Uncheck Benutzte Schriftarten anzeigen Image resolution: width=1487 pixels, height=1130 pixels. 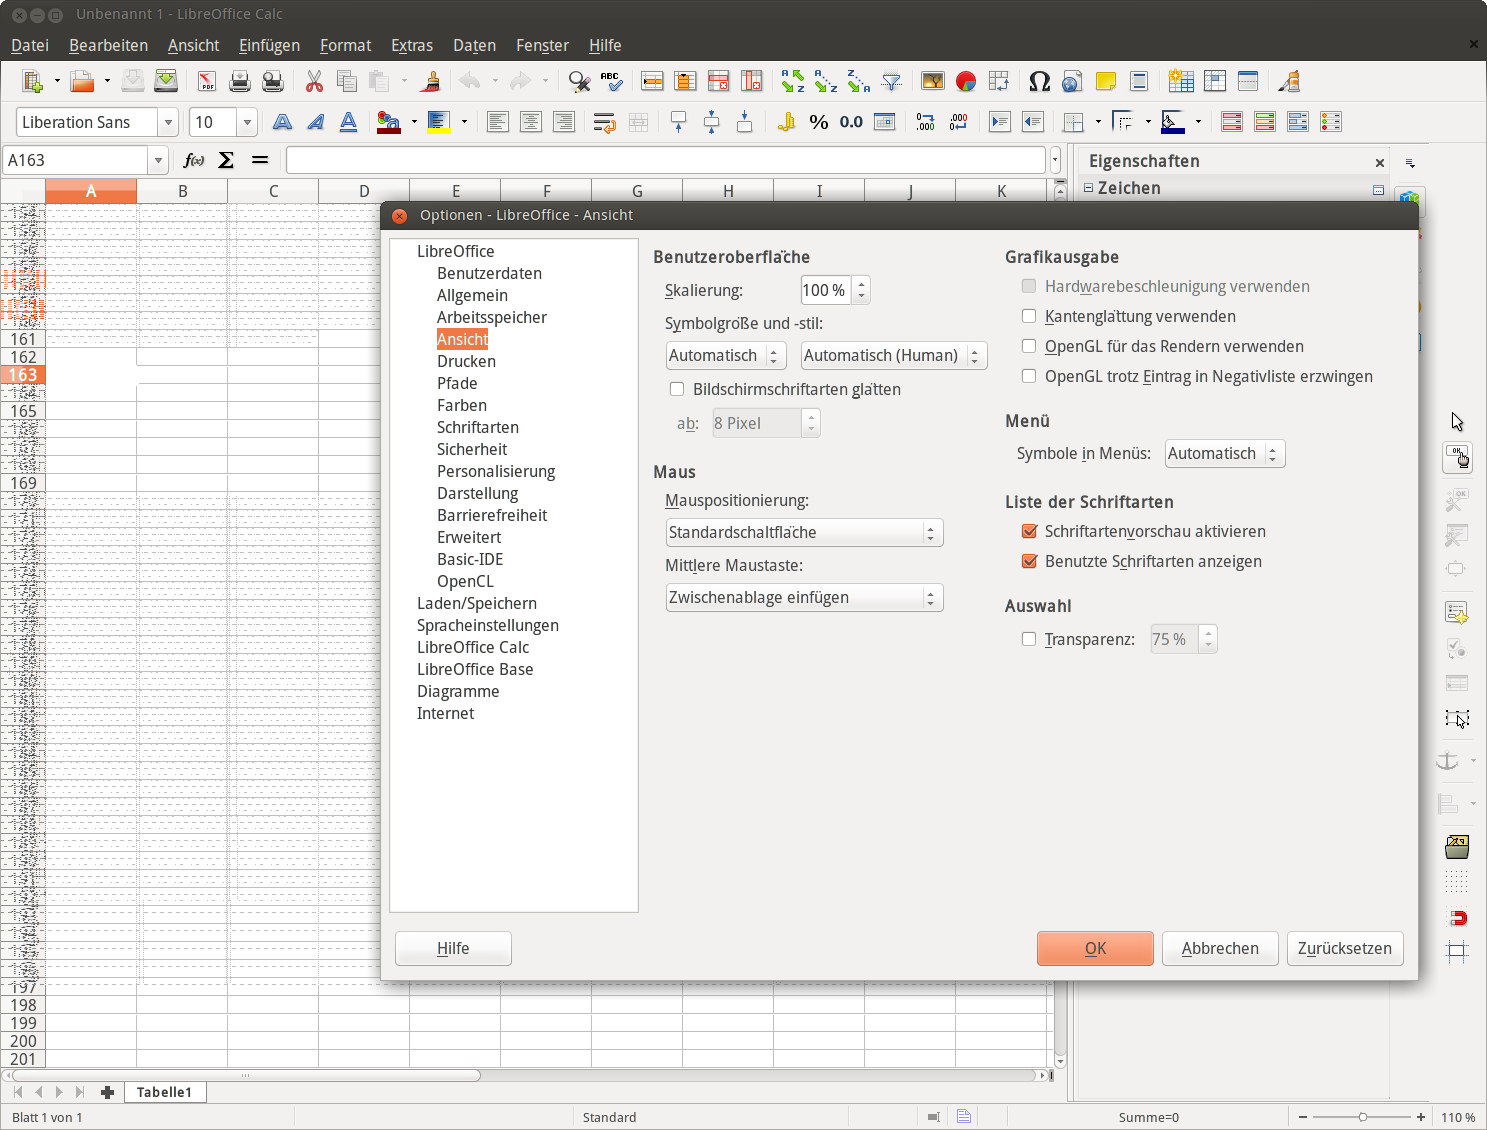1029,561
